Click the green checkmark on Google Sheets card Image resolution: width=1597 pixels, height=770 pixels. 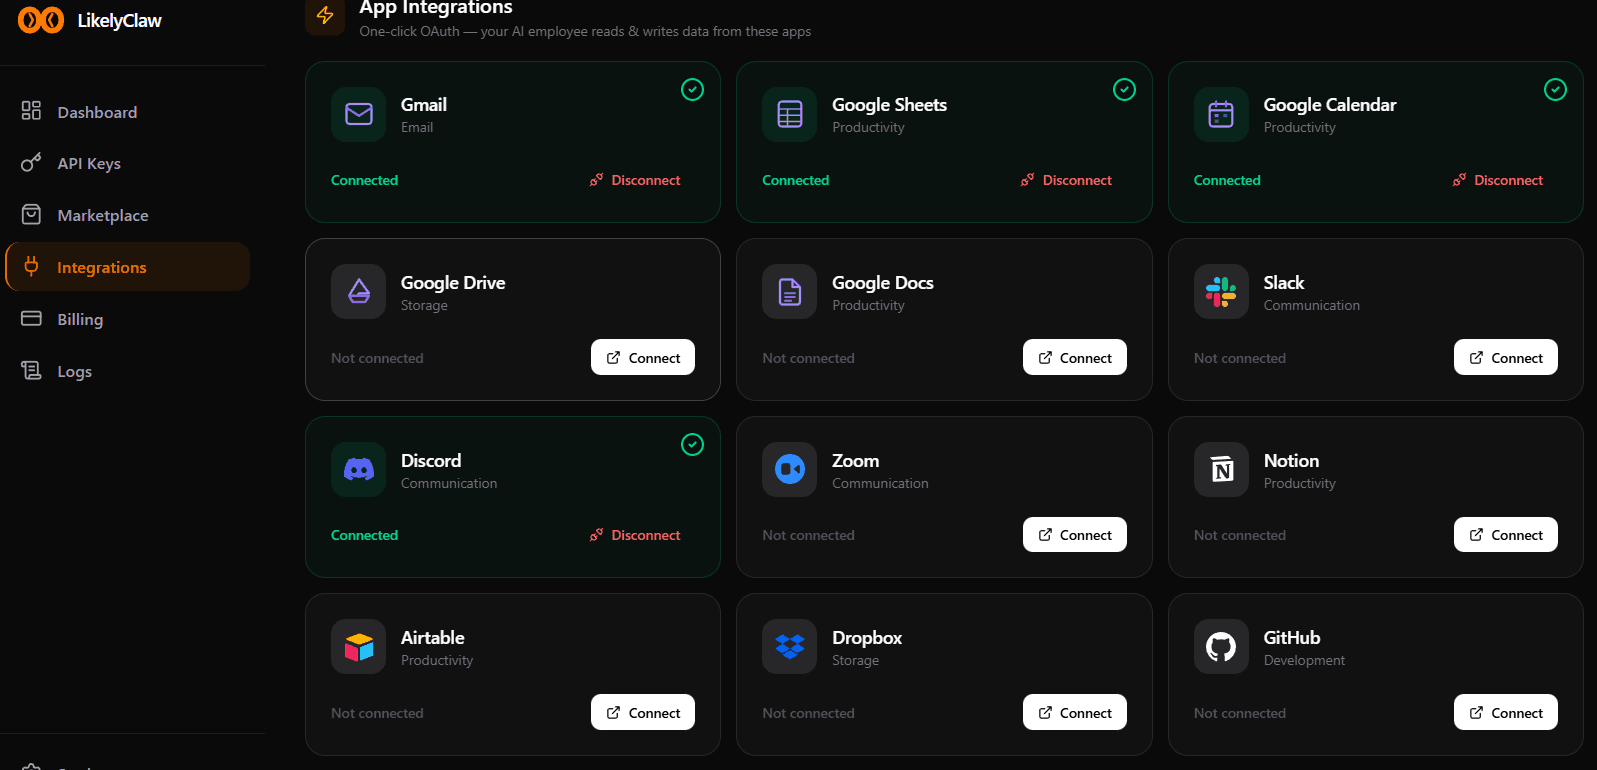(x=1124, y=89)
